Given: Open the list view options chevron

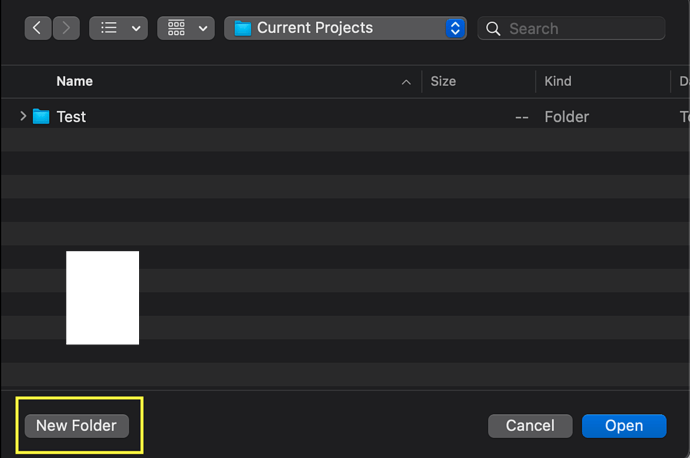Looking at the screenshot, I should coord(137,28).
